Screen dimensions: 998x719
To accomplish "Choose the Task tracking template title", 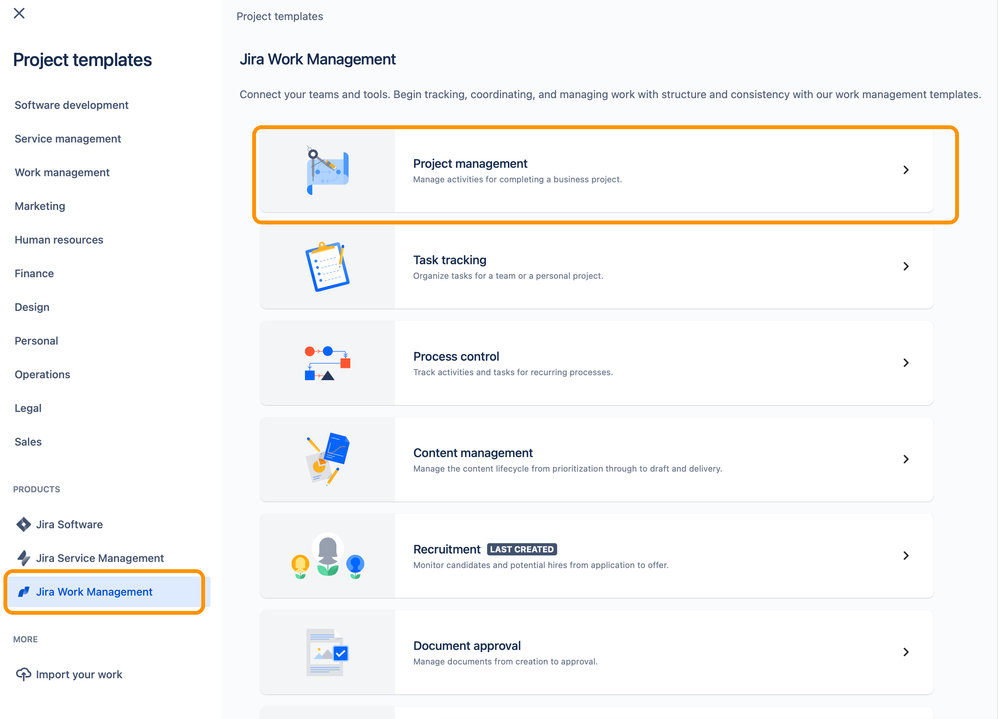I will pyautogui.click(x=450, y=260).
